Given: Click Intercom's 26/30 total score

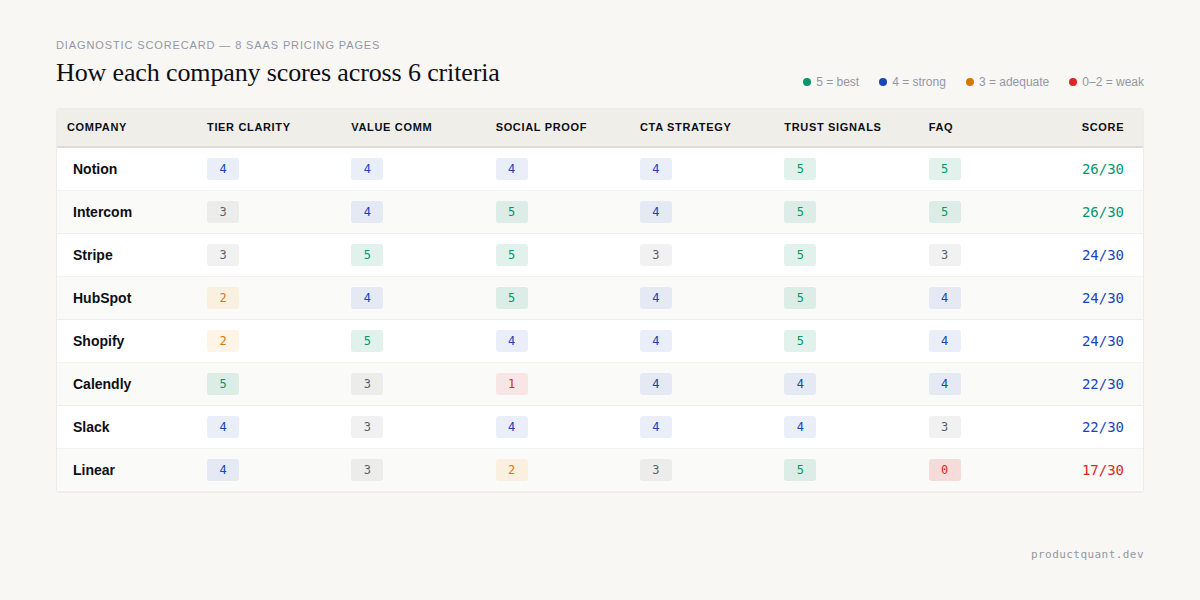Looking at the screenshot, I should click(1102, 212).
